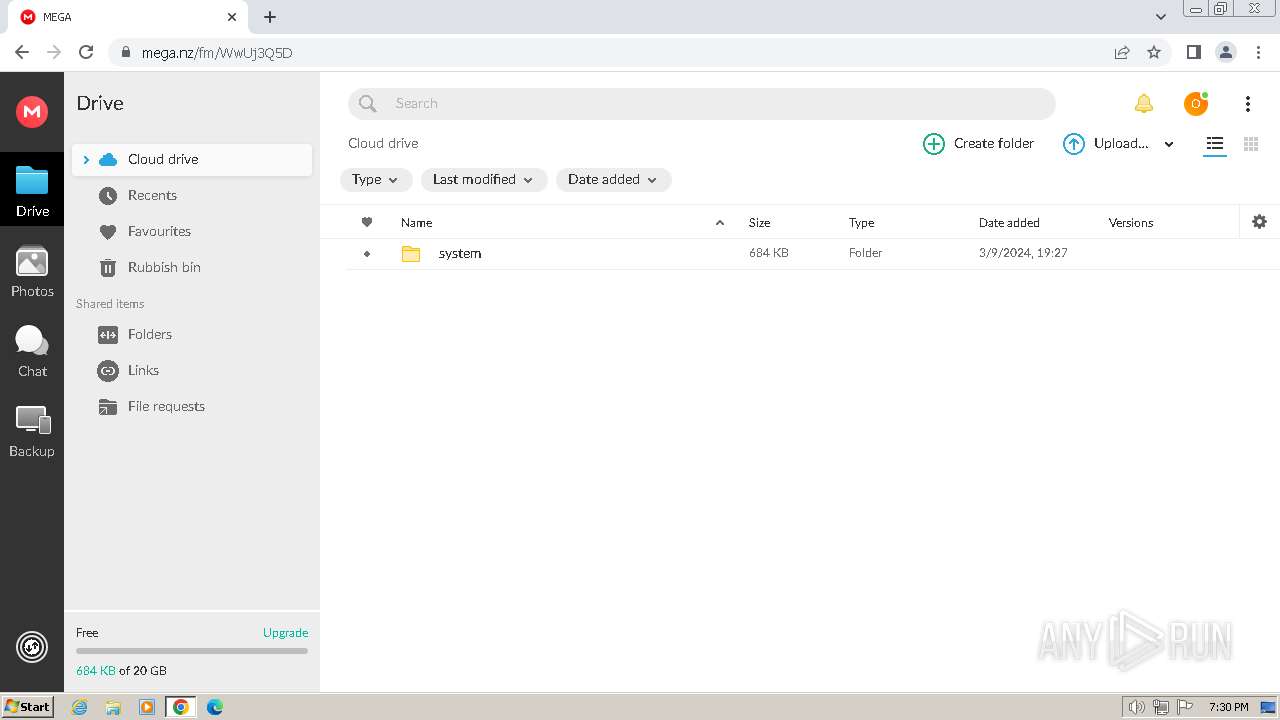
Task: Open Recents
Action: (152, 195)
